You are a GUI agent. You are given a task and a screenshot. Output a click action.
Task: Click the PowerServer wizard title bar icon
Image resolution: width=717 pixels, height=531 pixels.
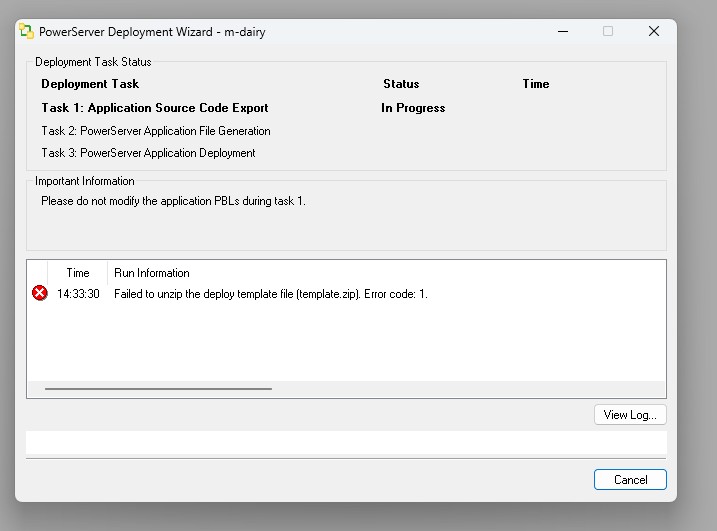[x=27, y=31]
